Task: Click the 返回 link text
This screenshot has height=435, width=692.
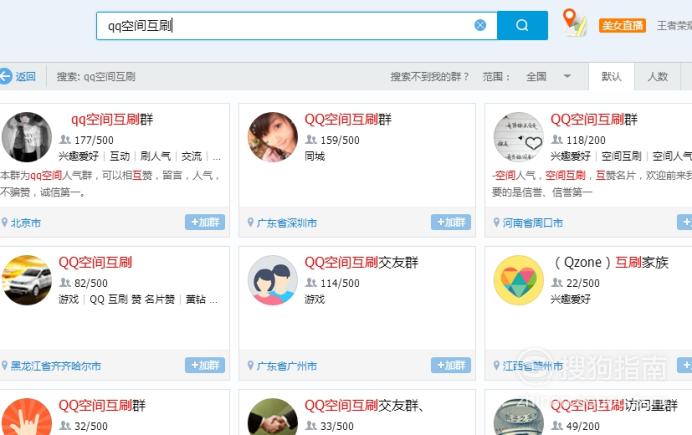Action: pyautogui.click(x=26, y=77)
